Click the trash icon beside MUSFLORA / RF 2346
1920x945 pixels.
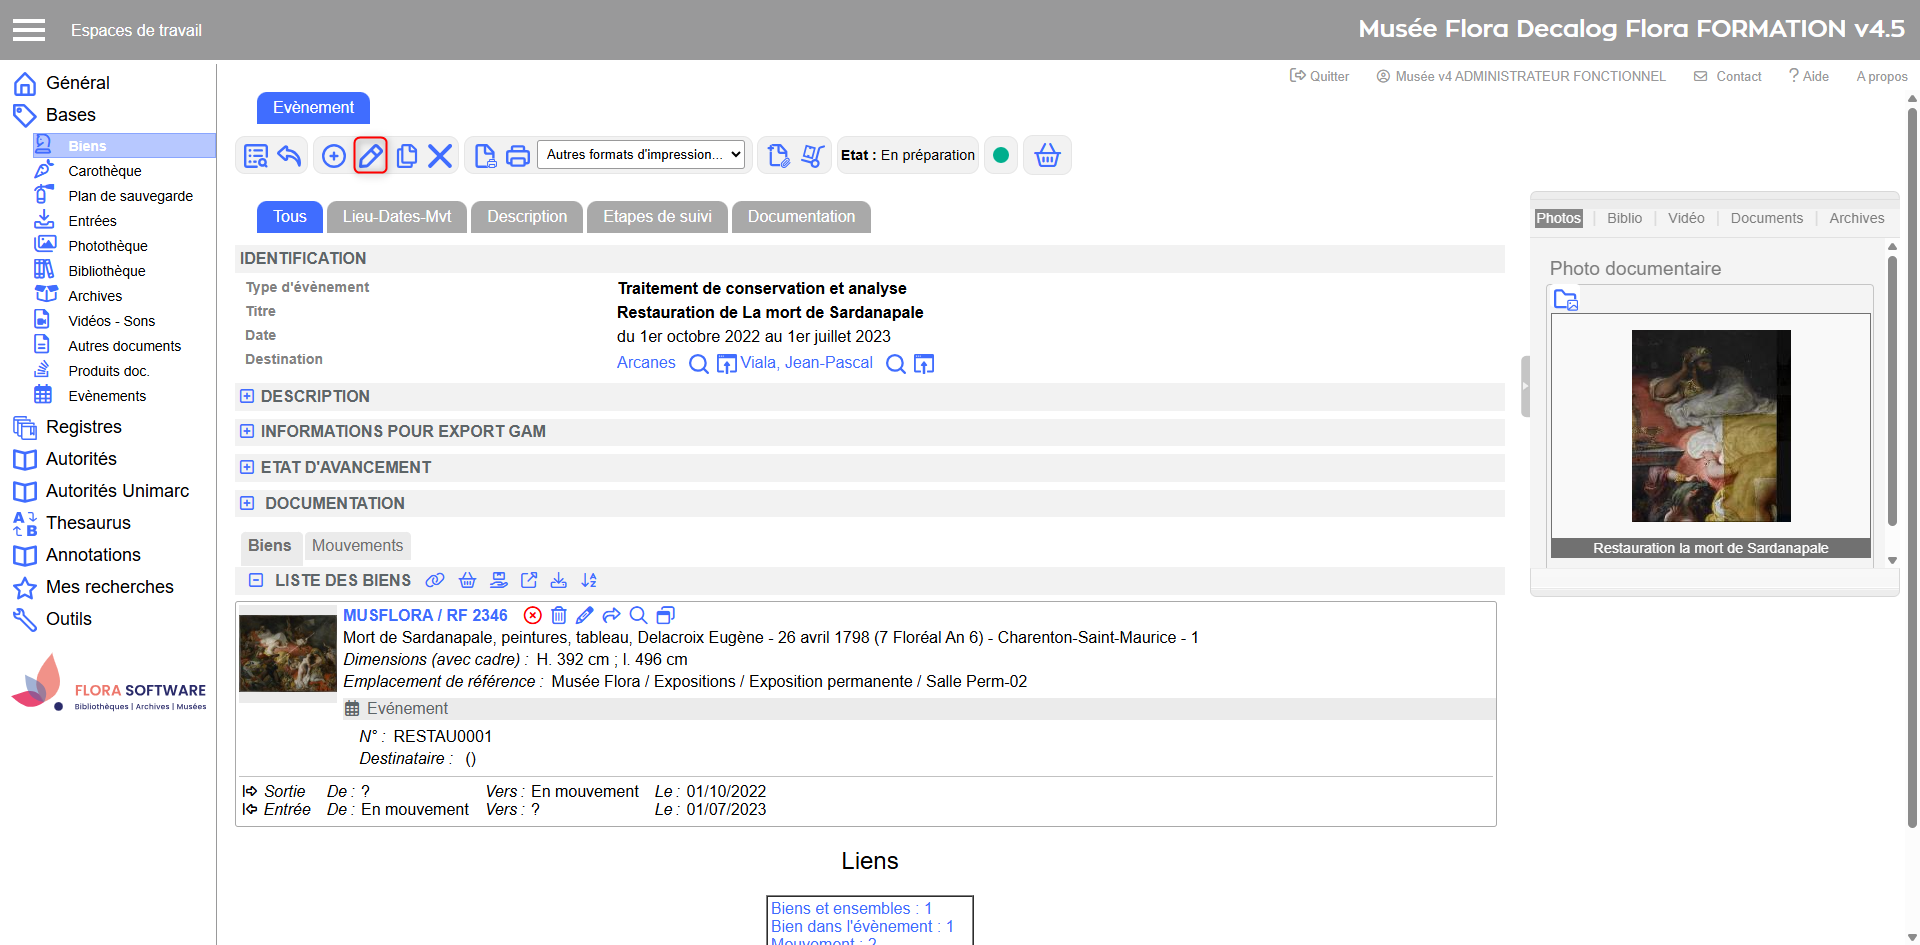click(x=559, y=616)
